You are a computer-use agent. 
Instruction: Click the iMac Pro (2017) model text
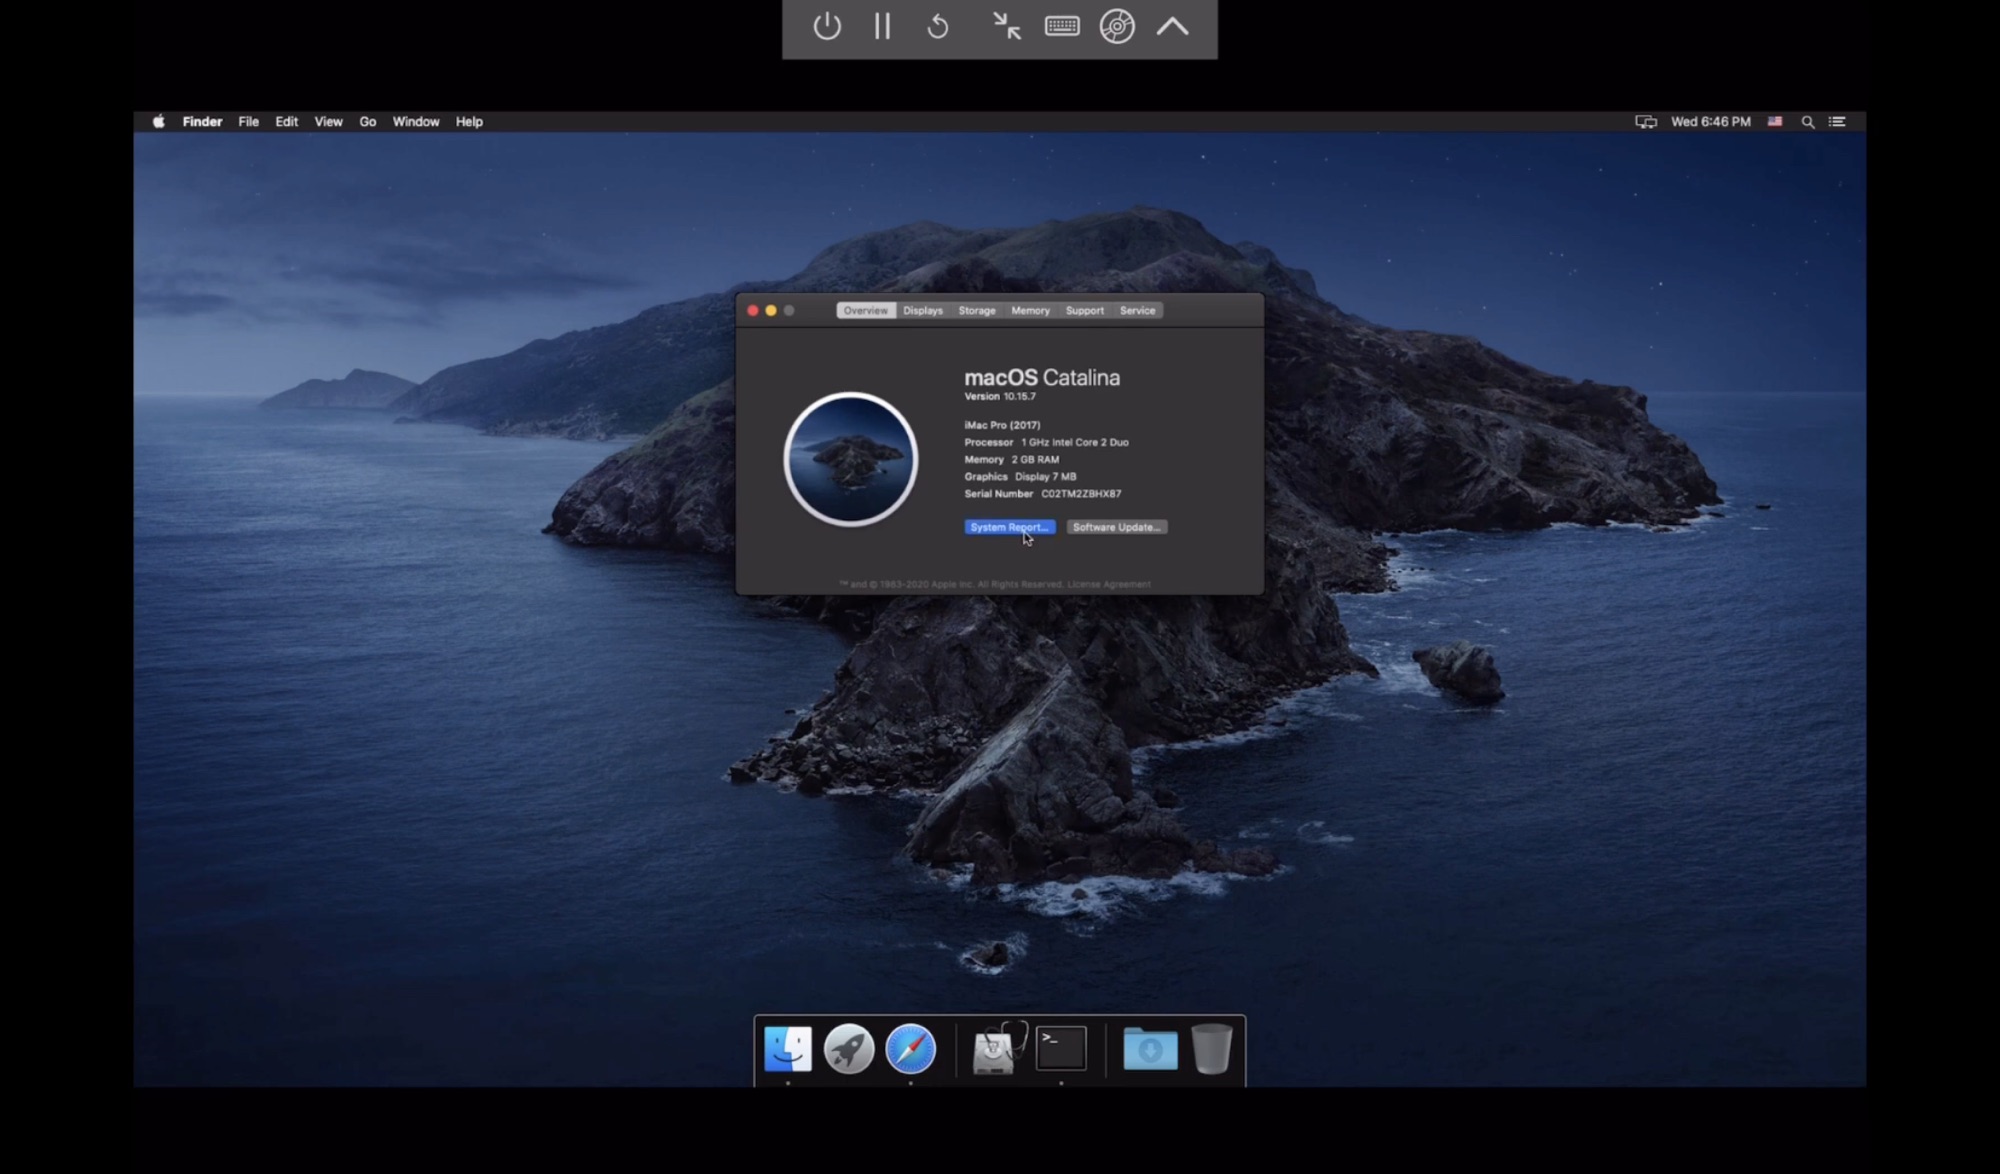click(x=1002, y=425)
